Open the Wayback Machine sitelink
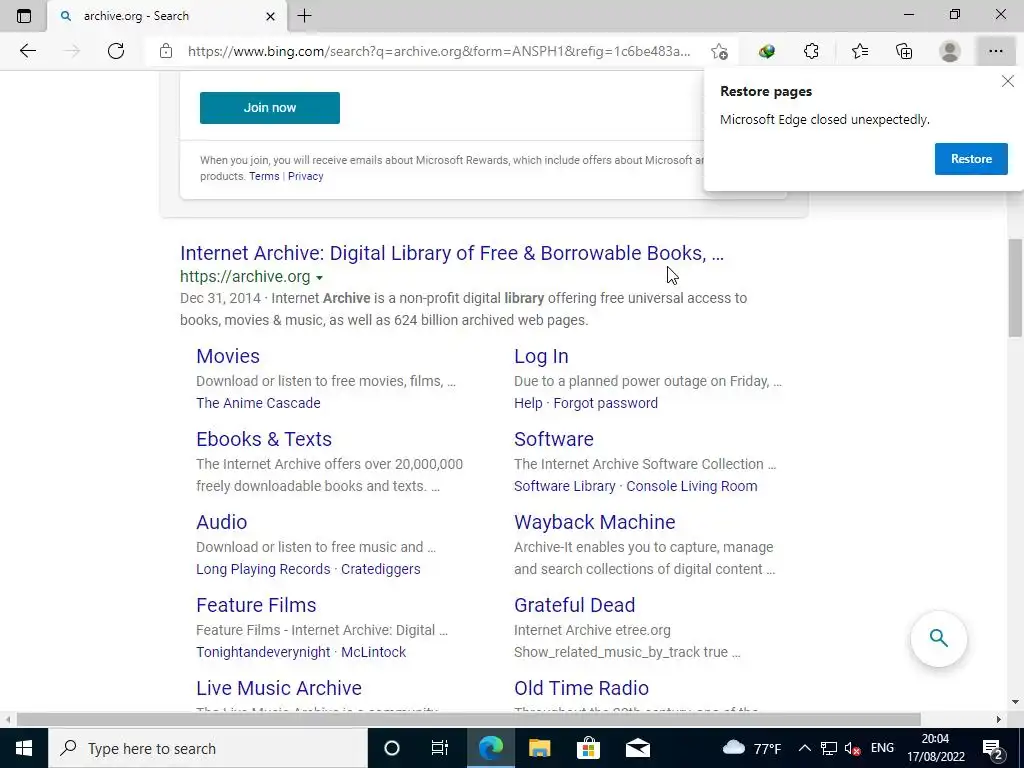1024x768 pixels. click(x=595, y=522)
